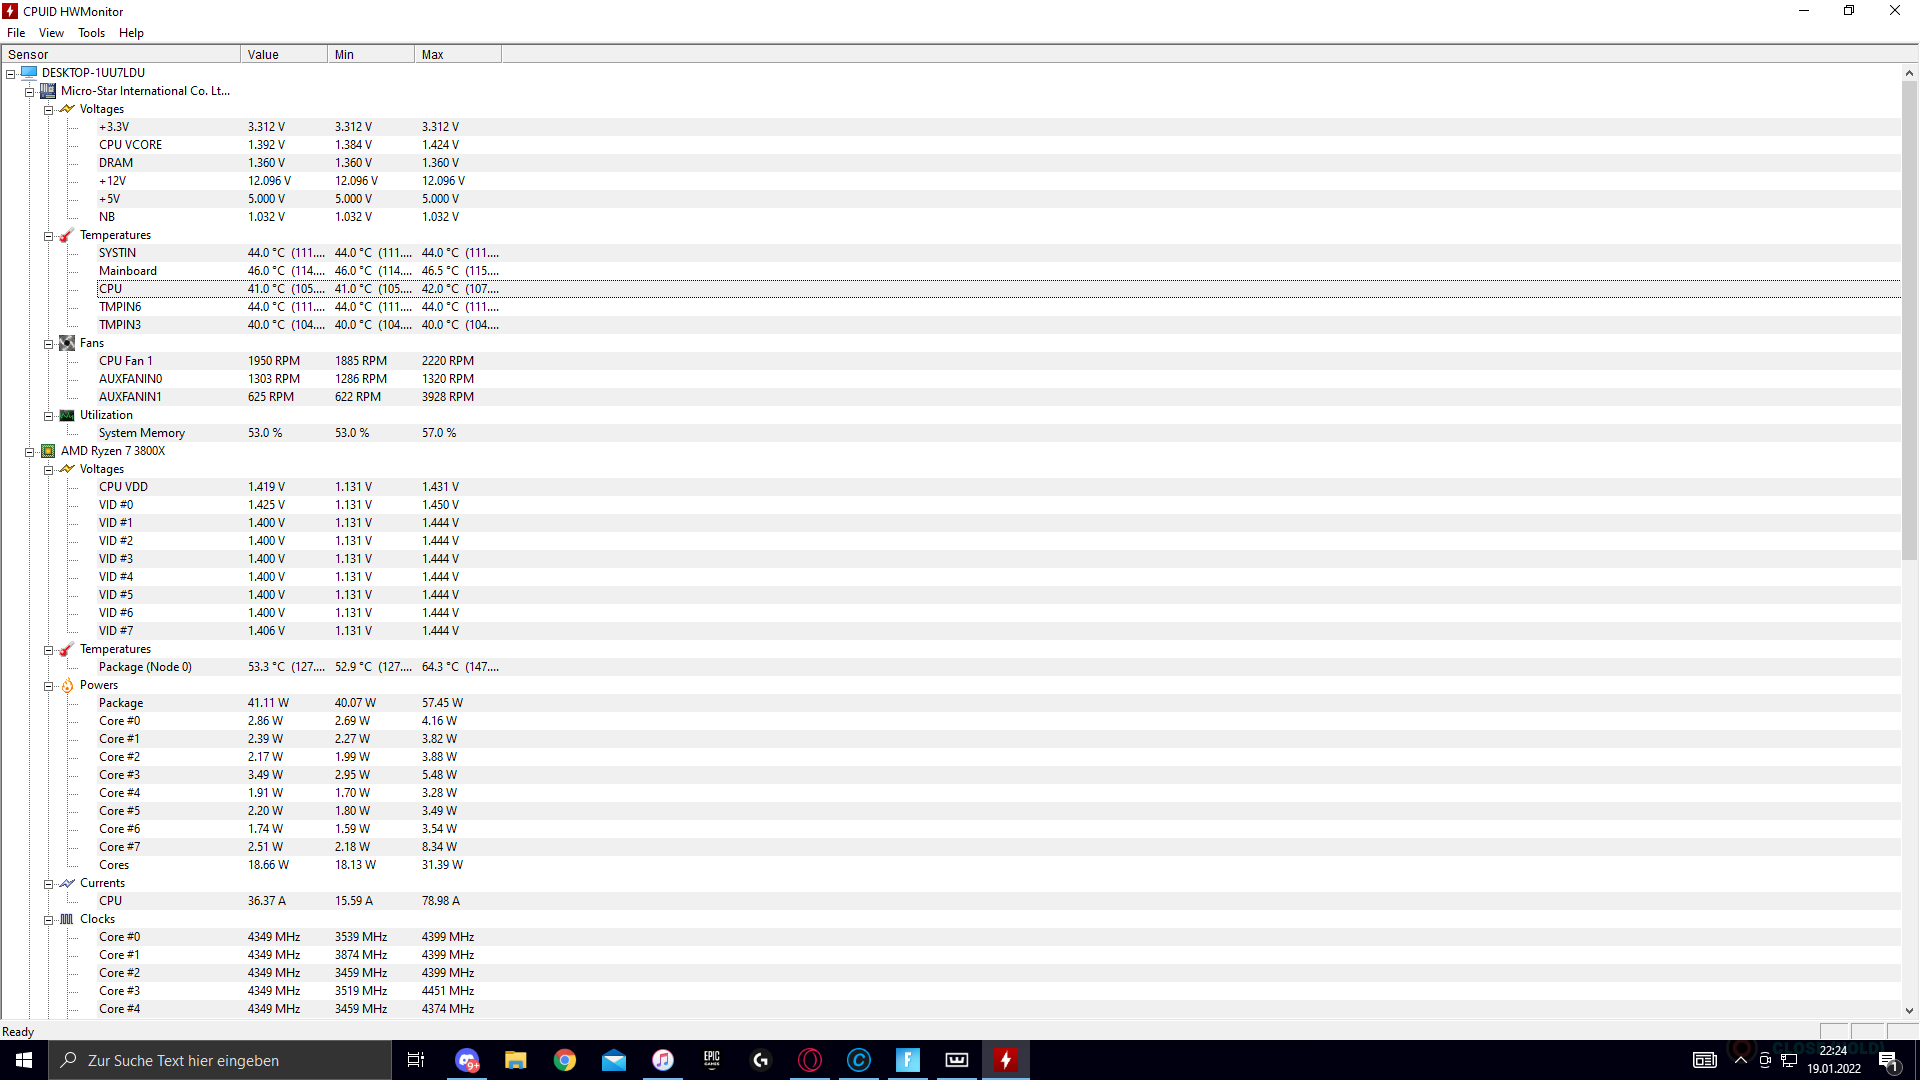Open the View menu
Screen dimensions: 1920x1080
point(51,33)
